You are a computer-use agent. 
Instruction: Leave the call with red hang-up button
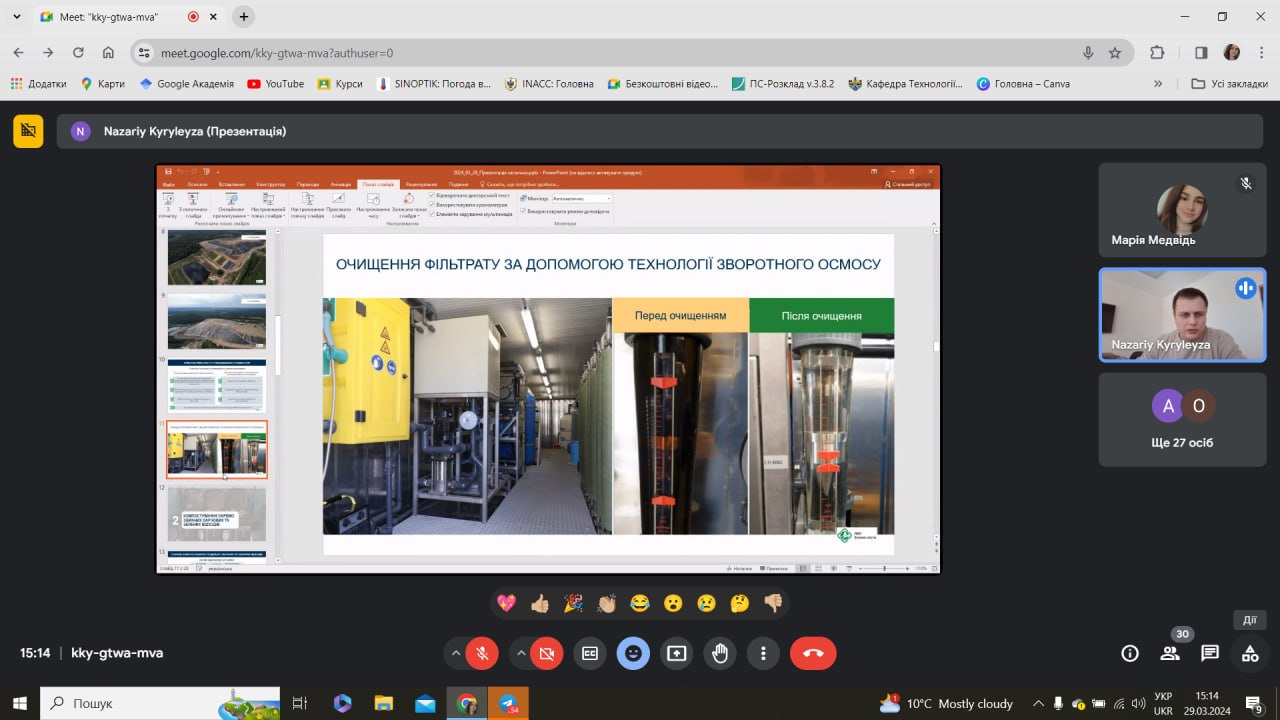pos(813,653)
